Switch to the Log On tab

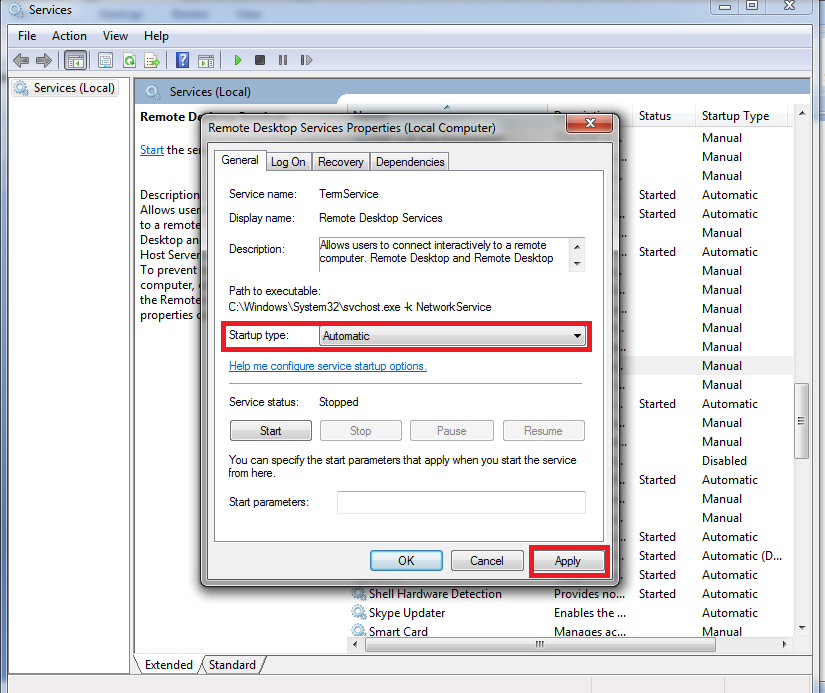tap(288, 162)
